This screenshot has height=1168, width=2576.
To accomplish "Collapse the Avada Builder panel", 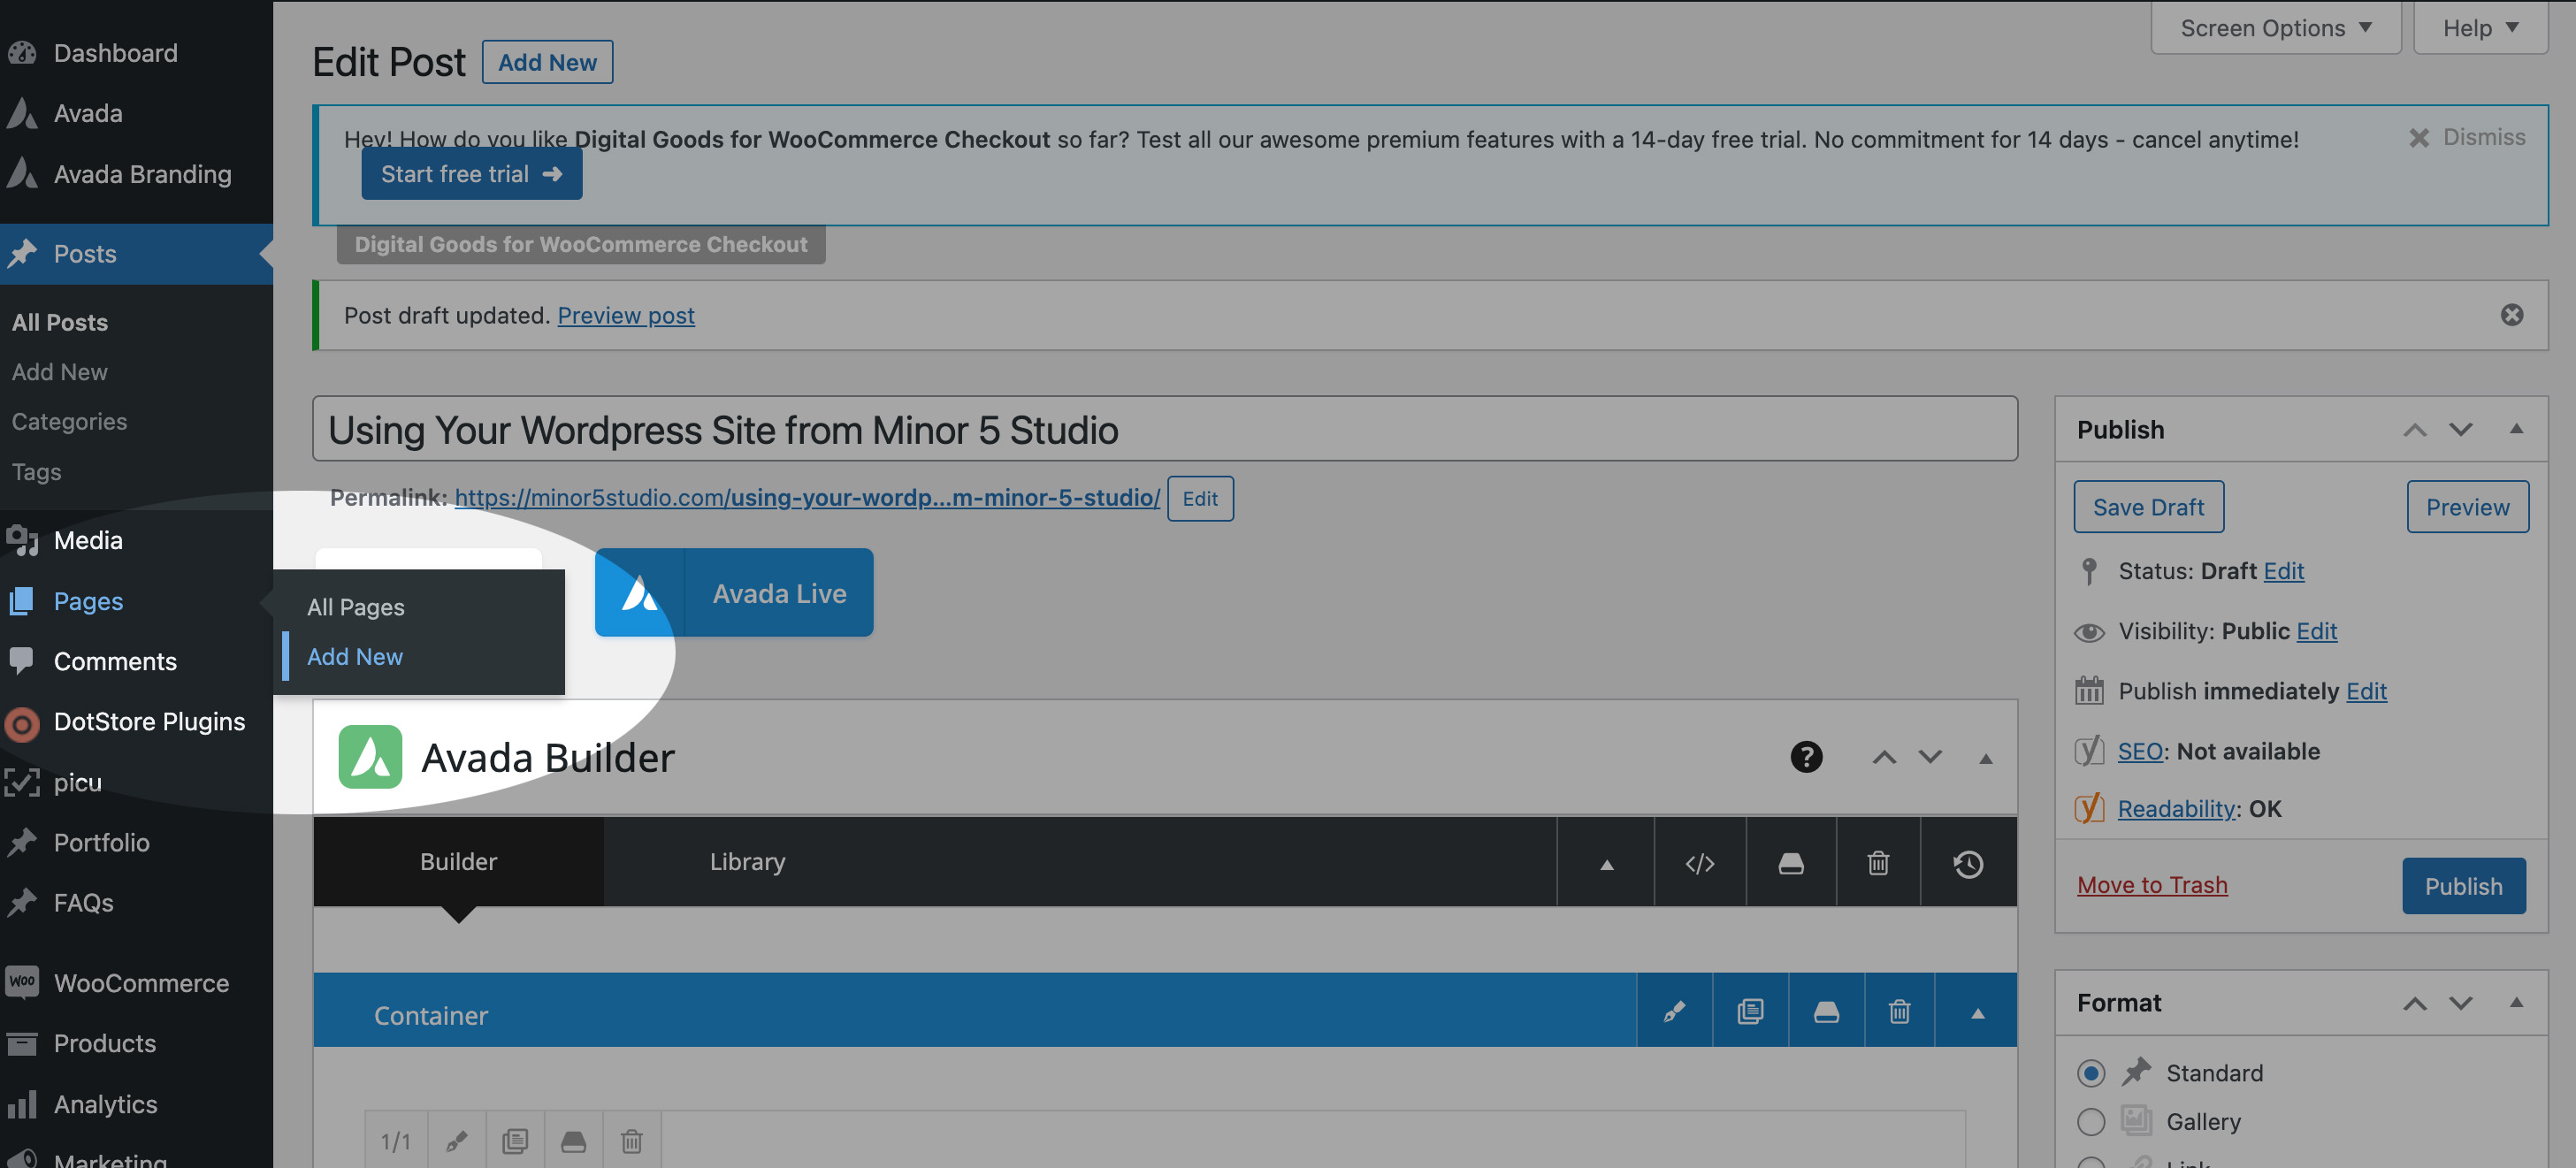I will pos(1986,758).
